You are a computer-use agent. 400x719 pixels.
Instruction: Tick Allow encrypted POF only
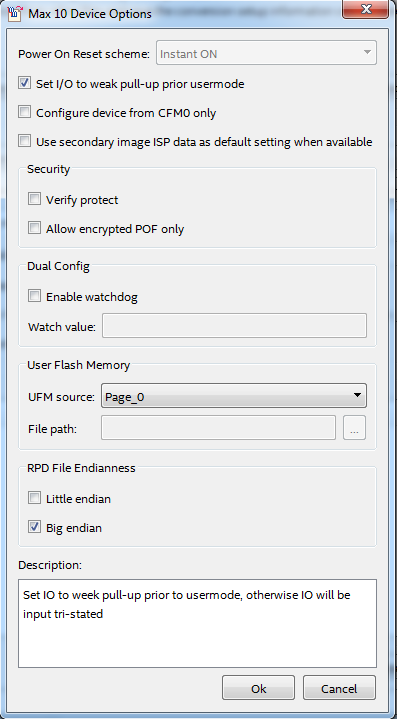(34, 228)
